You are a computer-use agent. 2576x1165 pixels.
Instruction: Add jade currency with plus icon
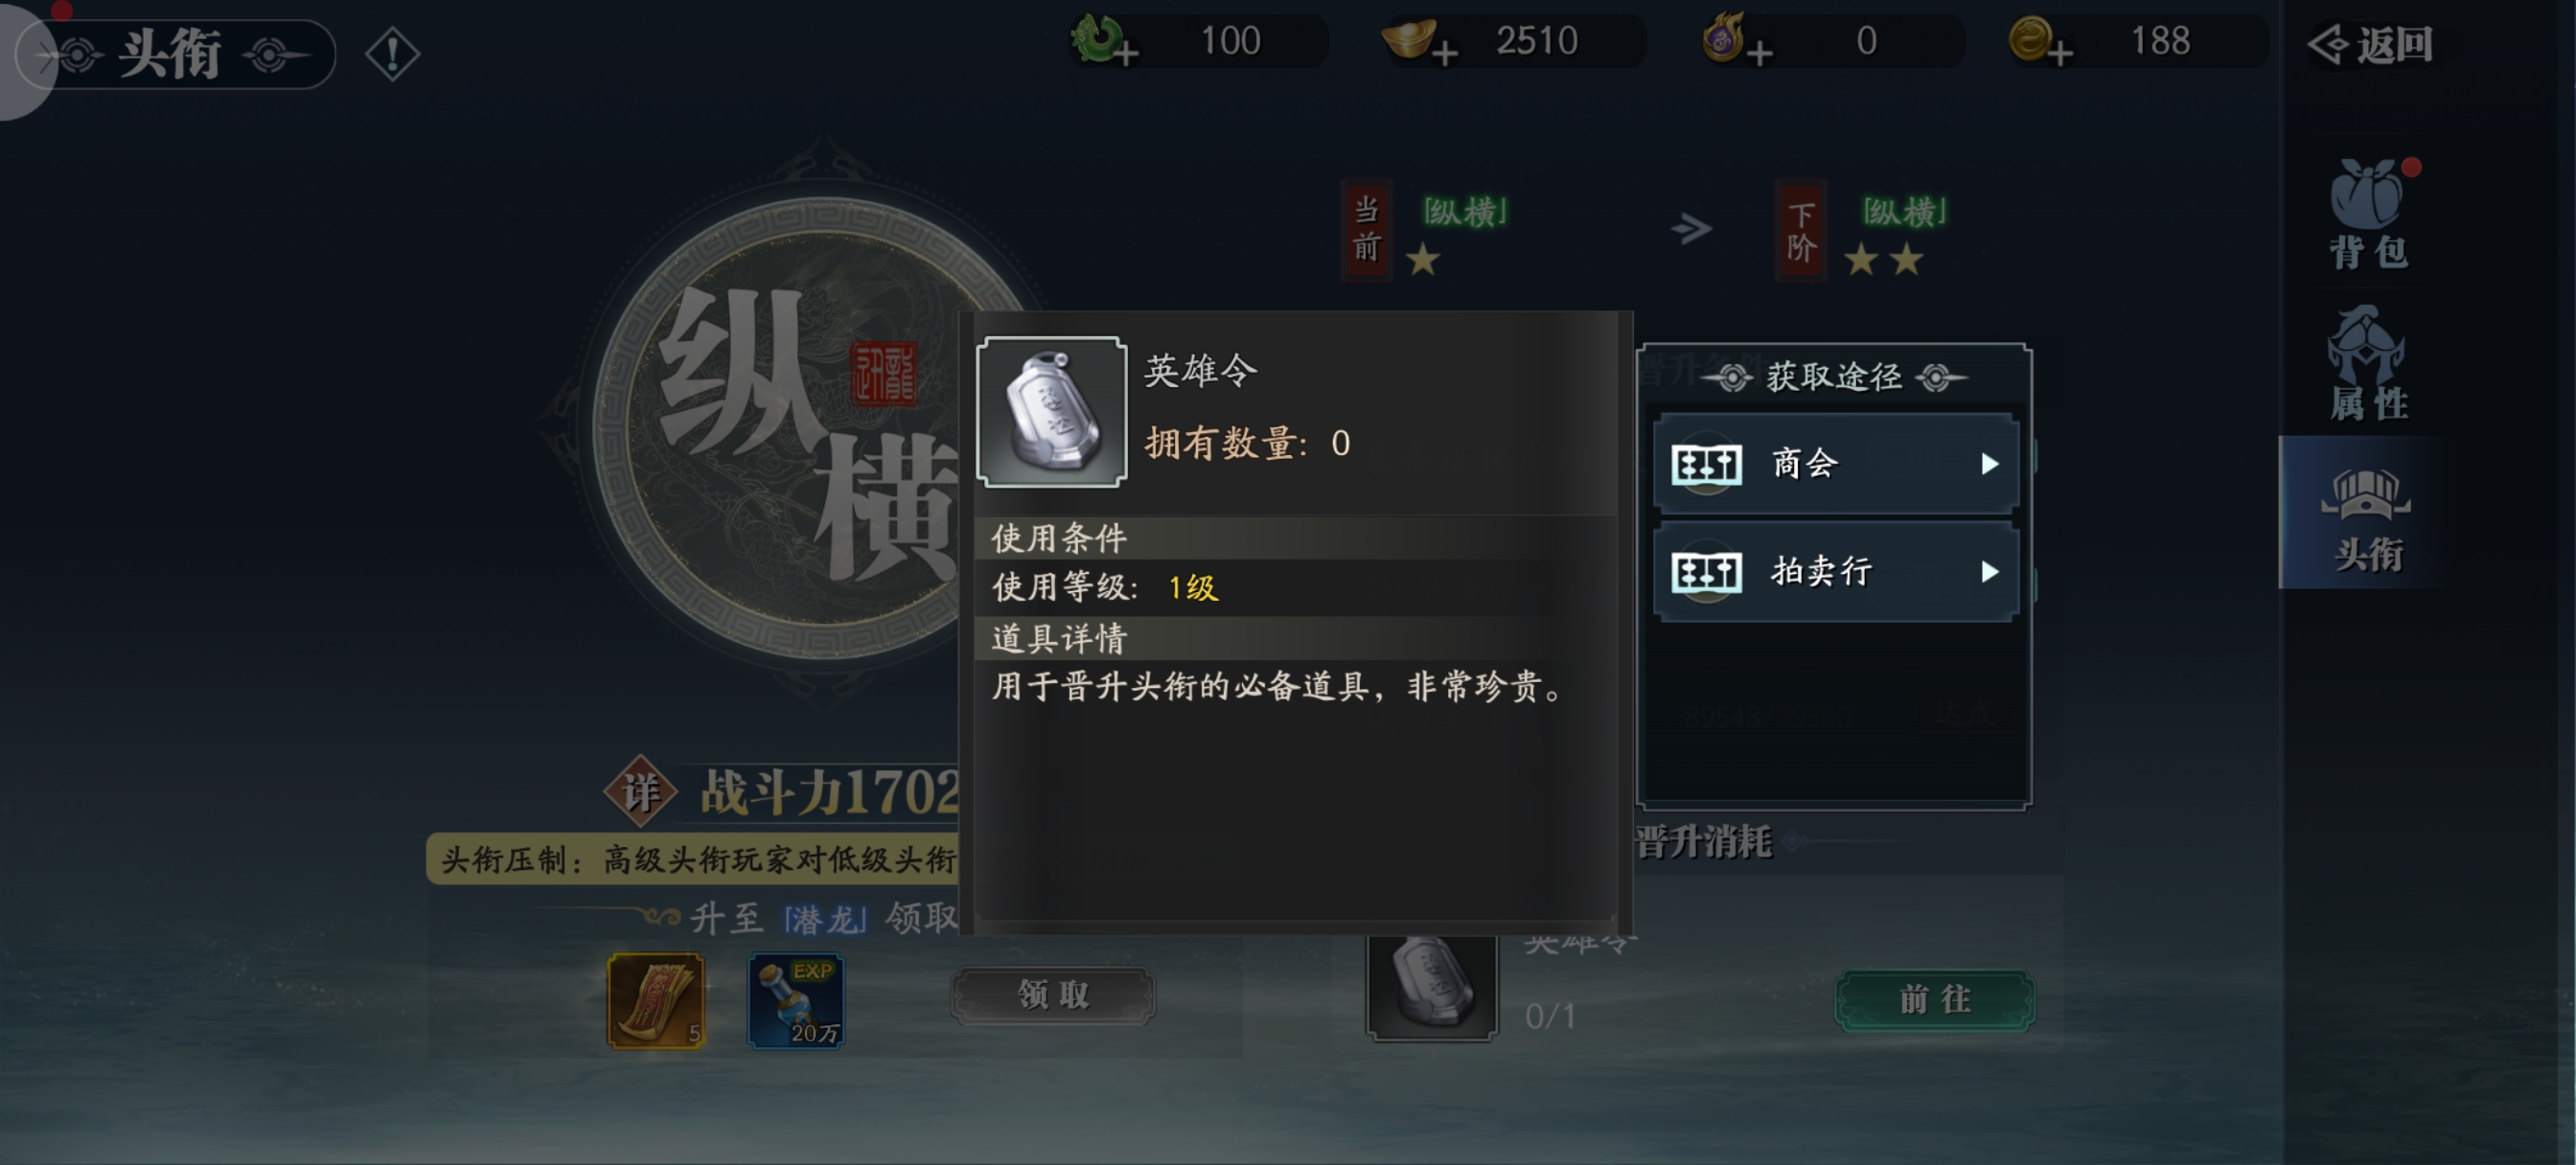(x=1126, y=54)
